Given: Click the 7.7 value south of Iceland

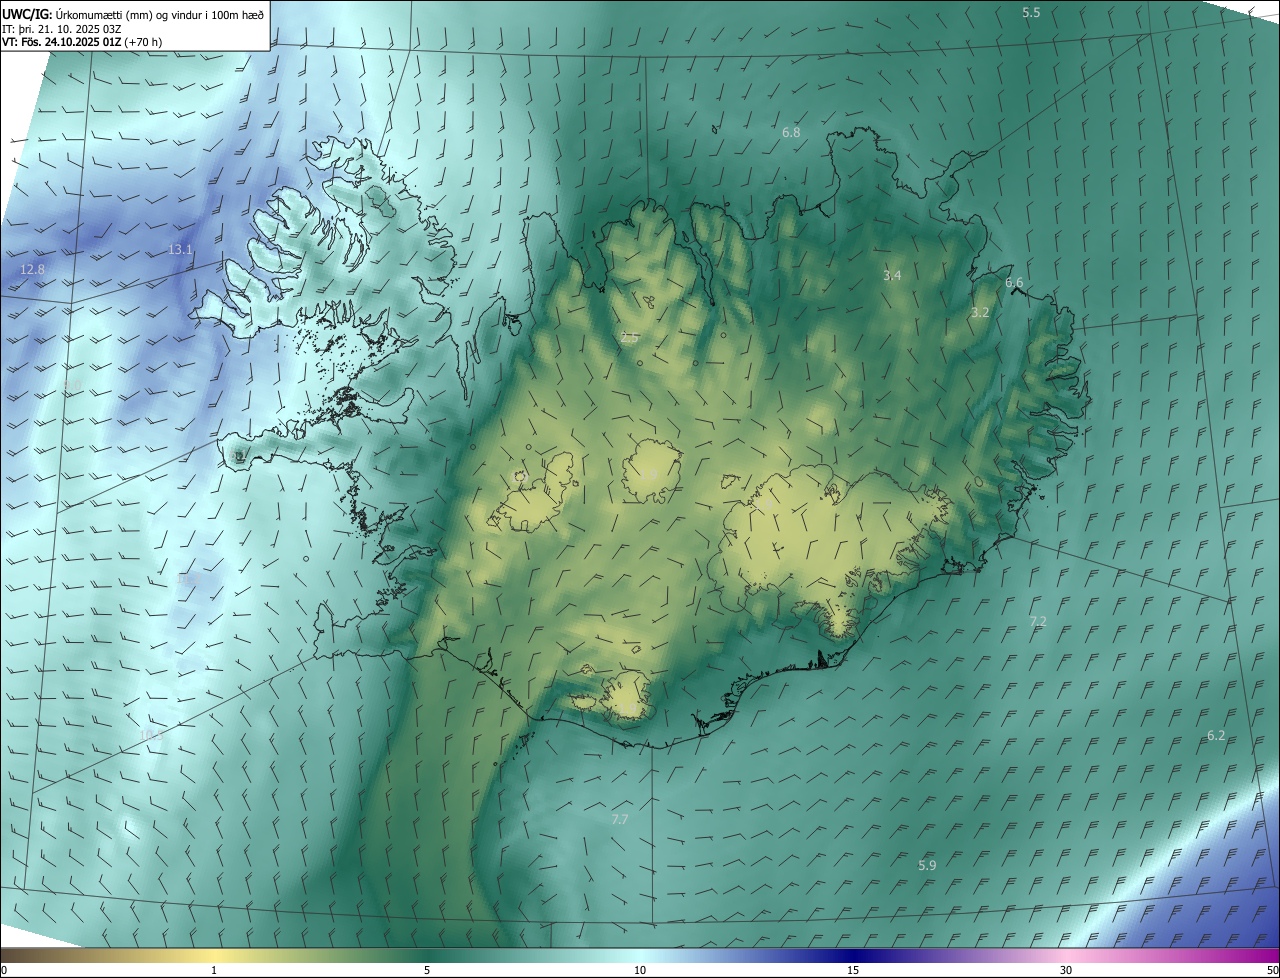Looking at the screenshot, I should click(620, 819).
